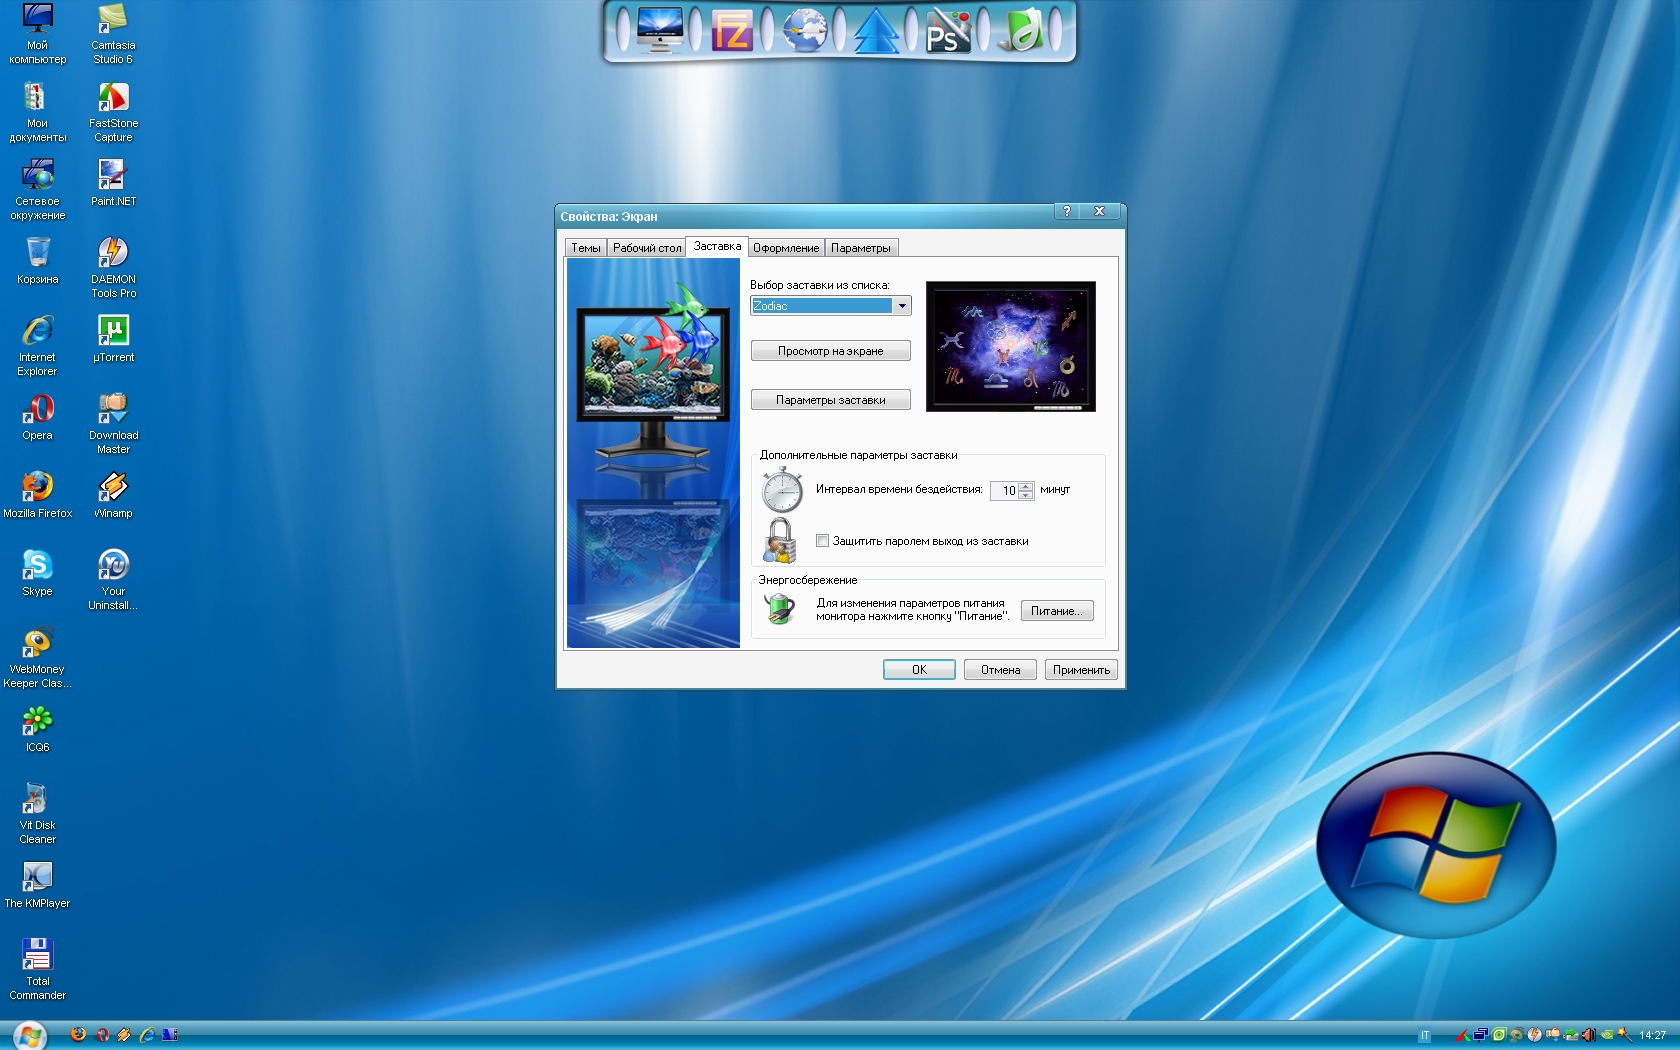Click the DAEMON Tools lightning tray icon
Image resolution: width=1680 pixels, height=1050 pixels.
[x=1534, y=1035]
